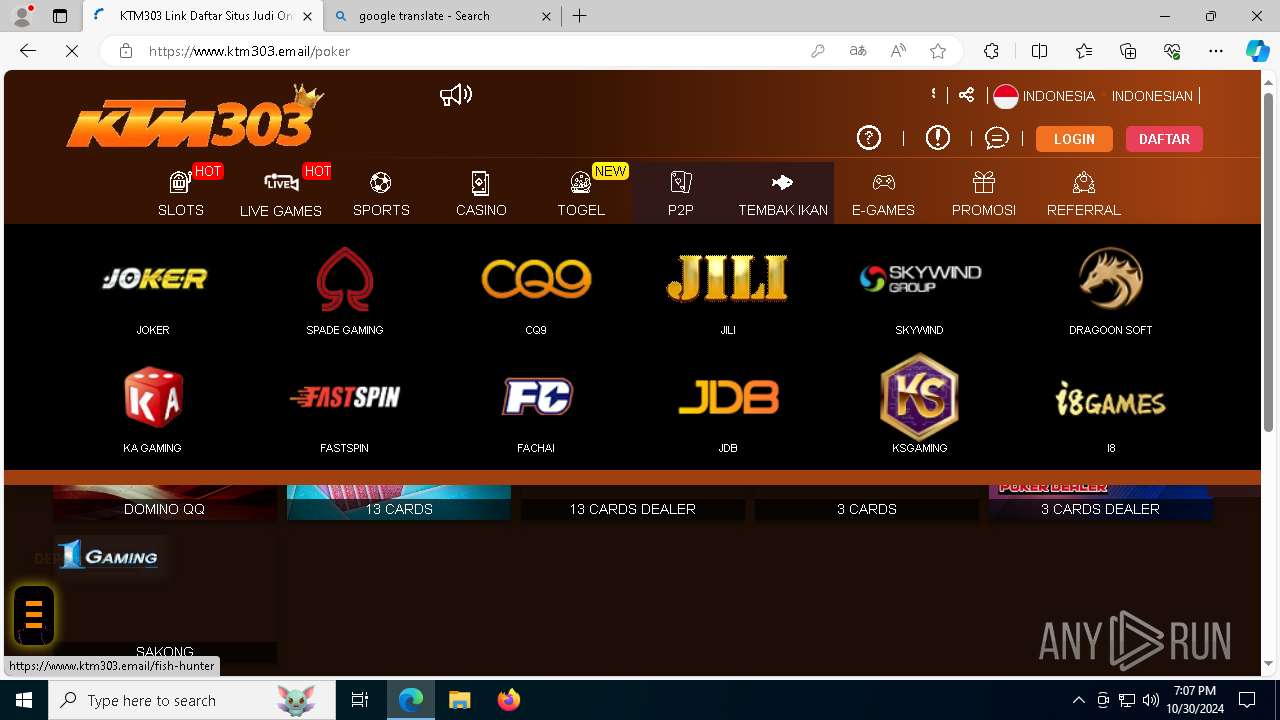The image size is (1280, 720).
Task: Click the LOGIN button
Action: point(1074,139)
